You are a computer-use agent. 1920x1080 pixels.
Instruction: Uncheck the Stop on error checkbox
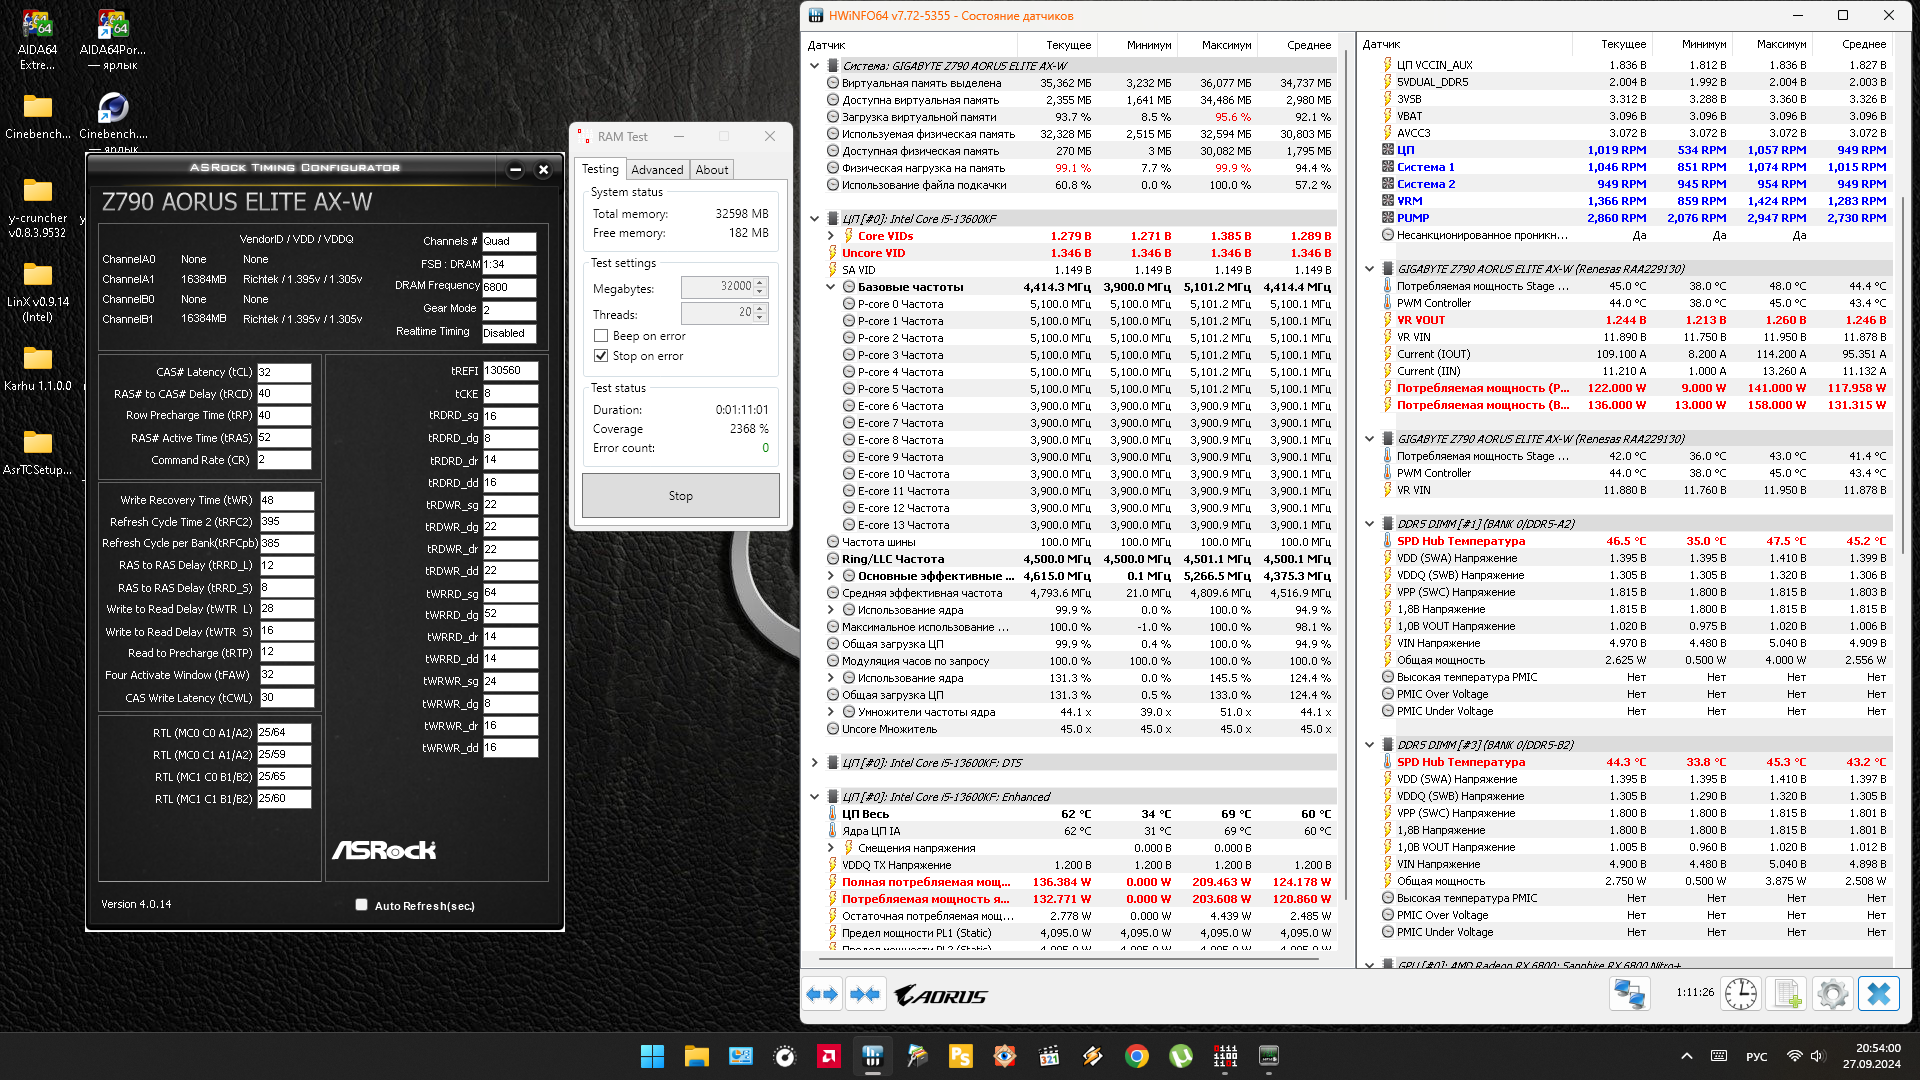click(x=601, y=356)
